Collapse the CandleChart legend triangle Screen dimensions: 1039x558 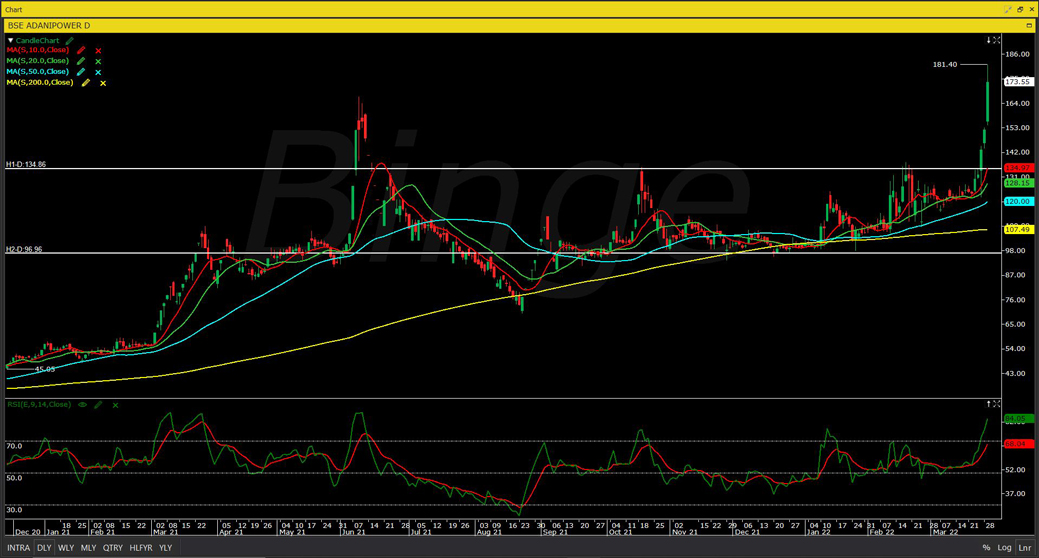tap(10, 40)
